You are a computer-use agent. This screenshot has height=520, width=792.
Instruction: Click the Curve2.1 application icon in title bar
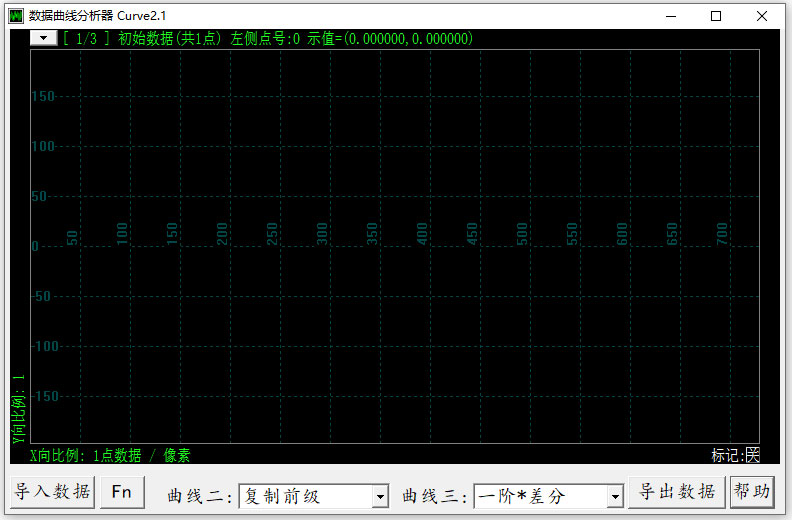point(16,16)
